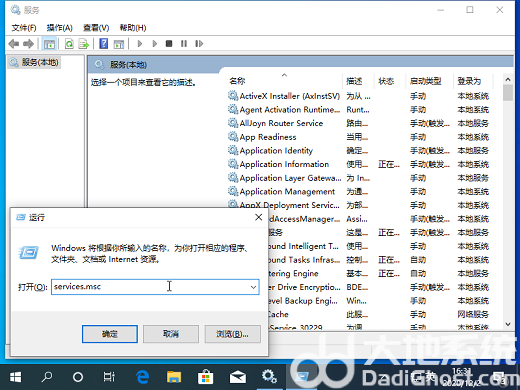Select the ActiveX Installer service gear icon

point(233,96)
